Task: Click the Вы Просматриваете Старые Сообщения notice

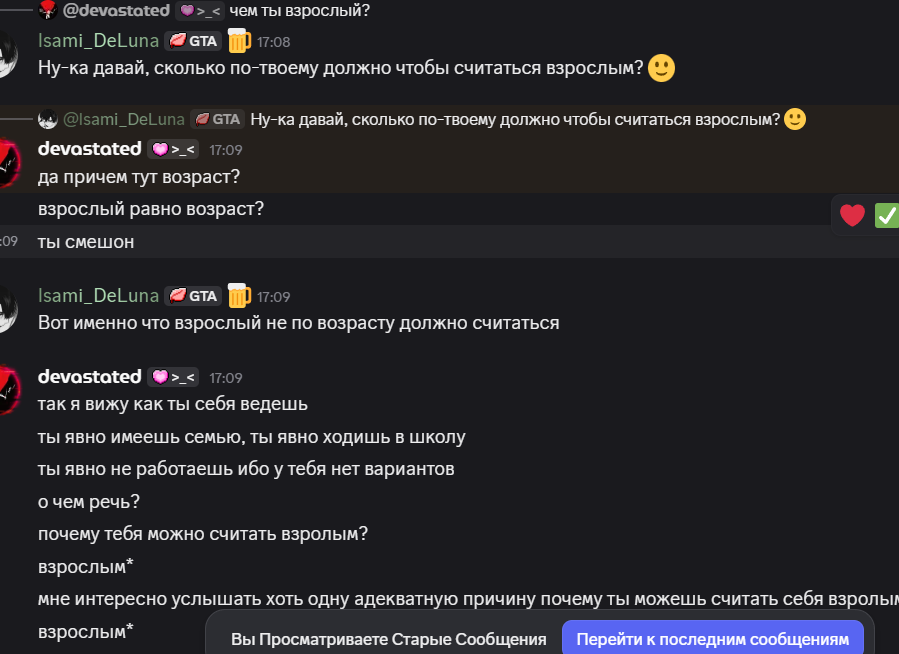Action: [388, 639]
